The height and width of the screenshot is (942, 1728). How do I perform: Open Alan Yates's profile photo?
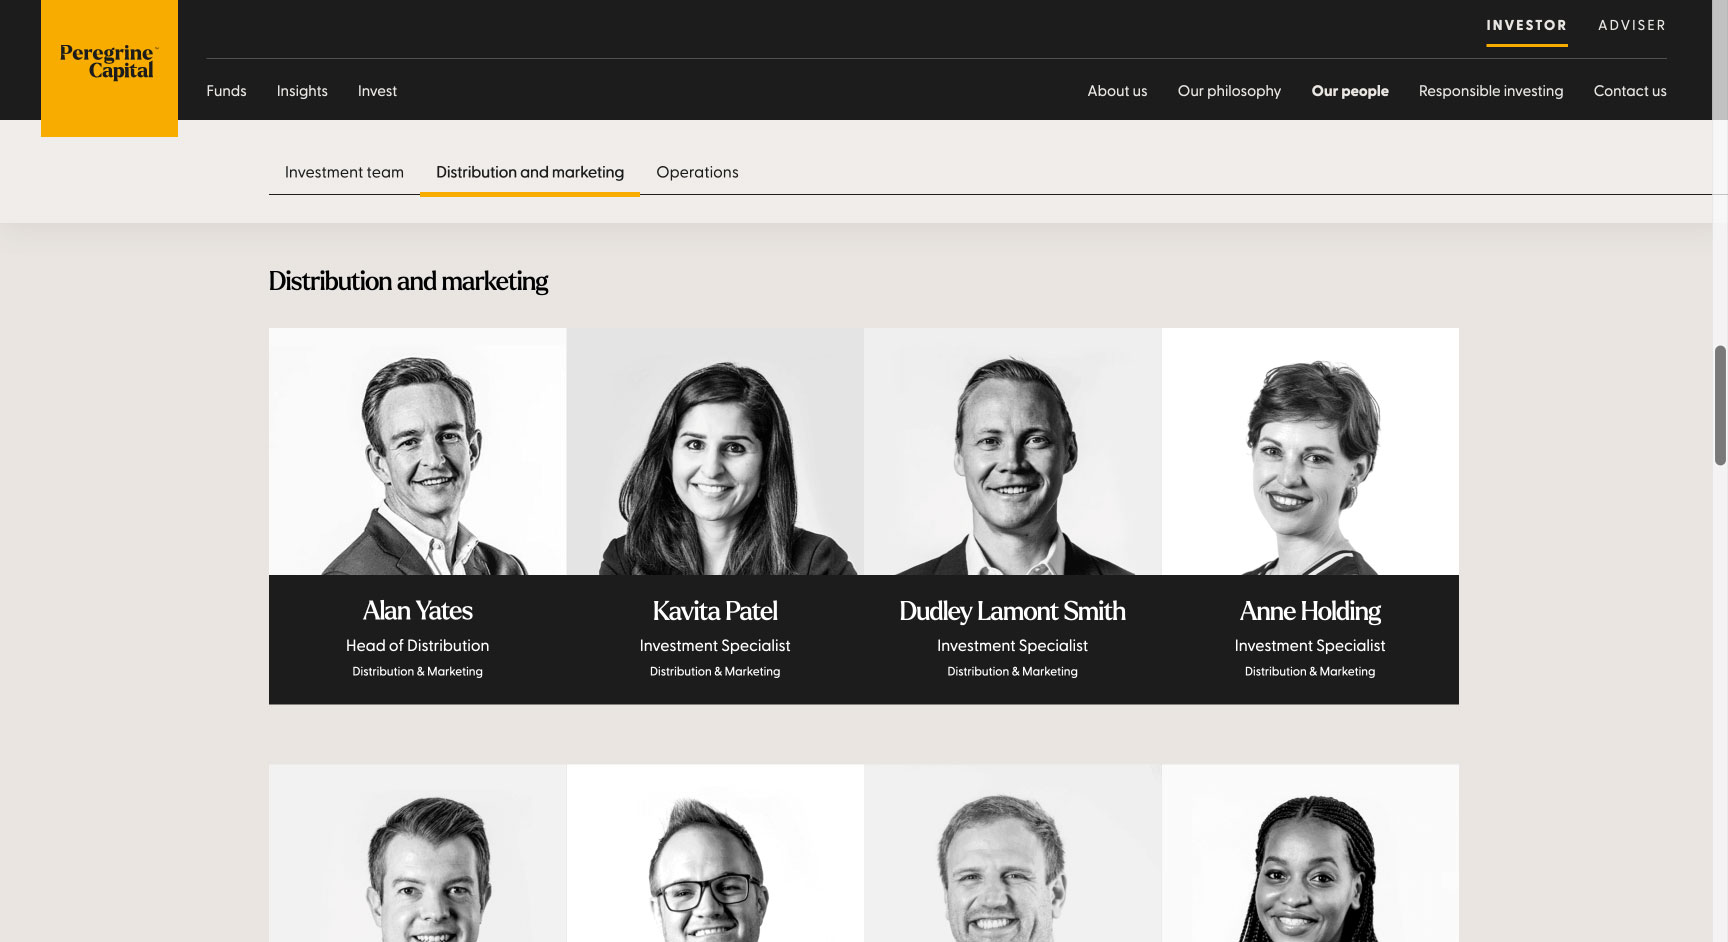point(417,451)
